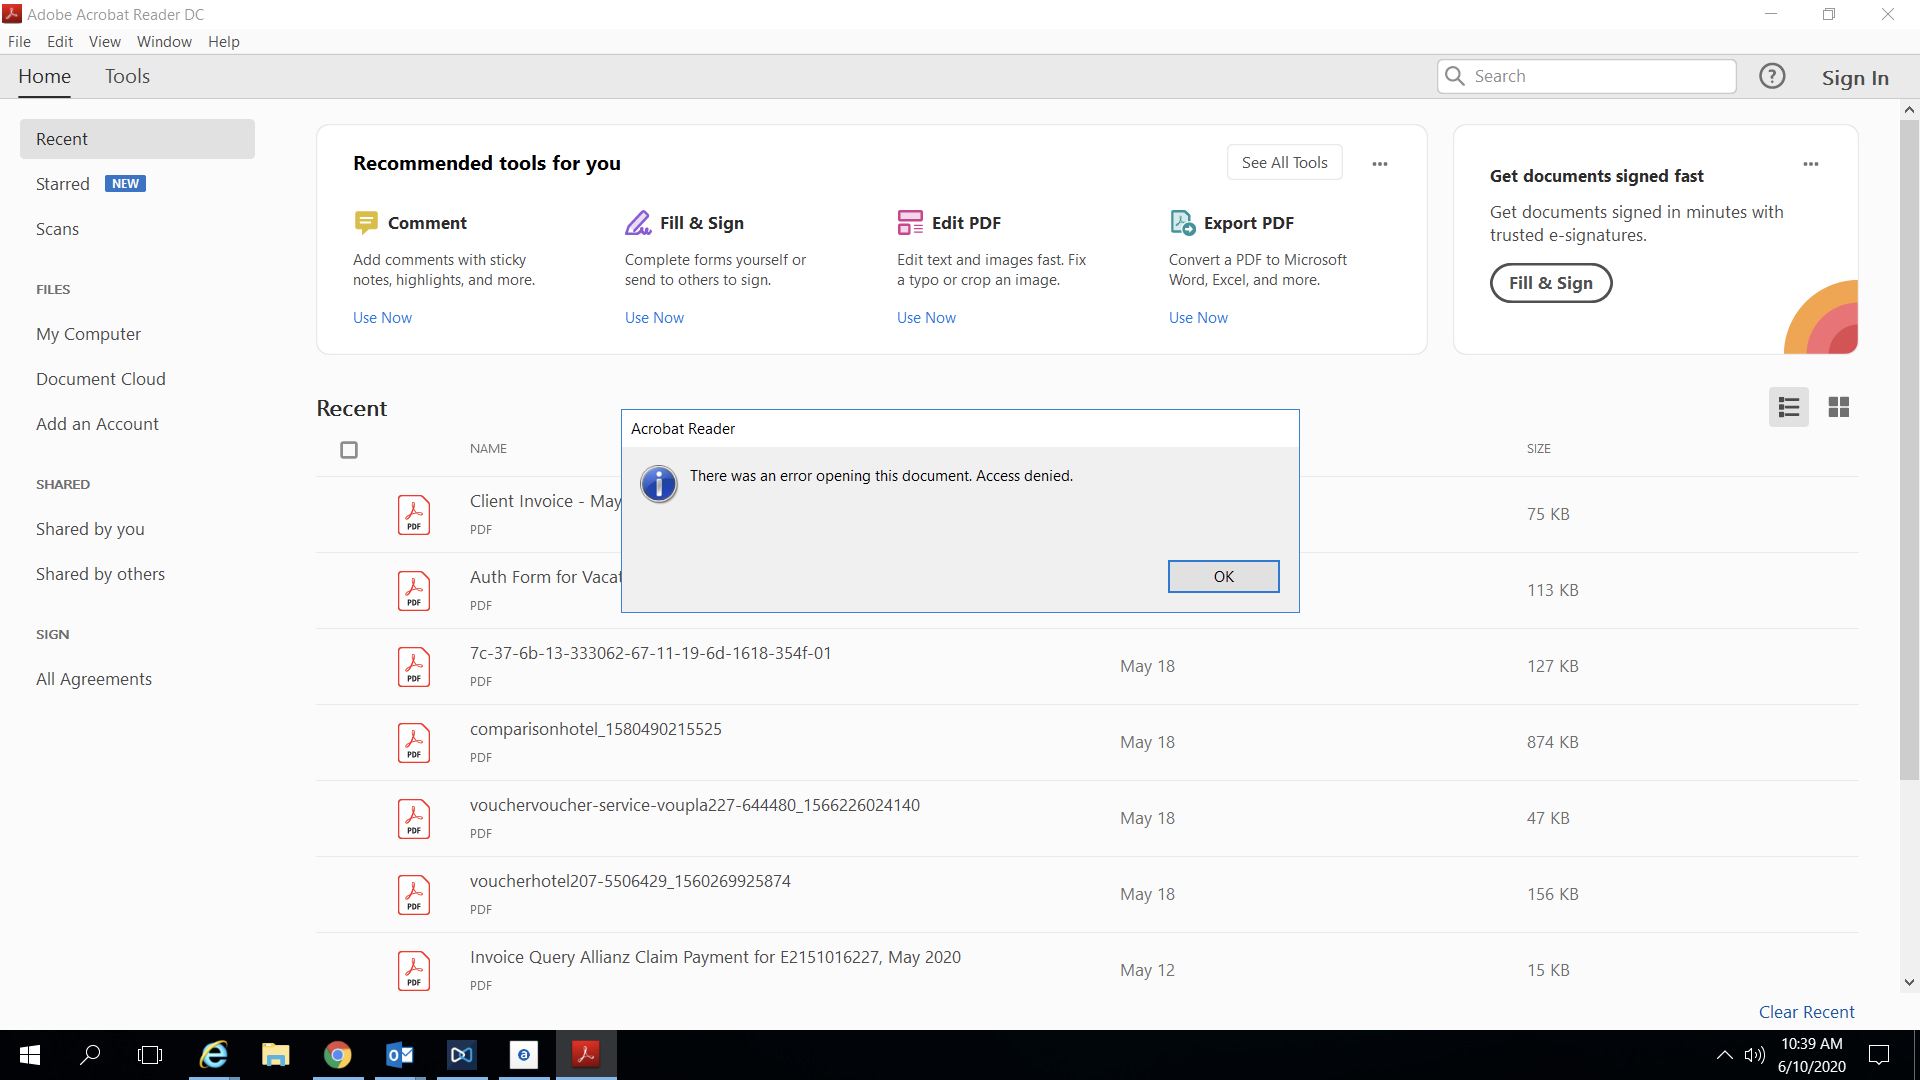Select PDF icon for voucherhotel207 file

pyautogui.click(x=414, y=895)
